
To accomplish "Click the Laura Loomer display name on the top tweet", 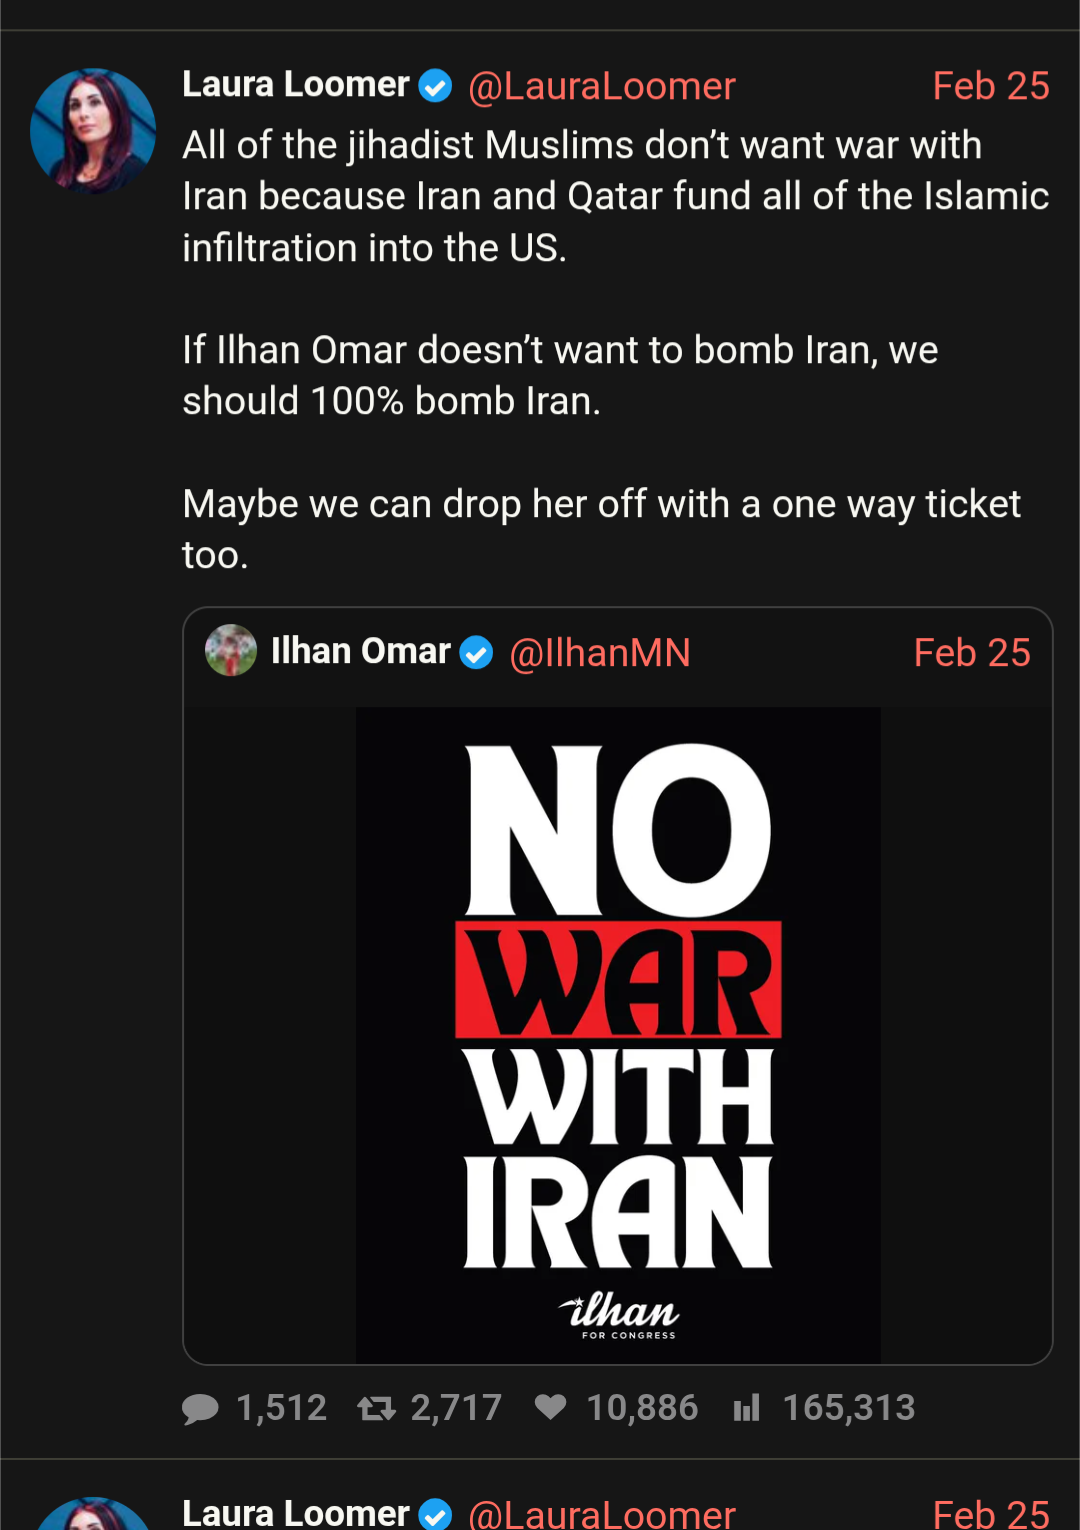I will [296, 85].
